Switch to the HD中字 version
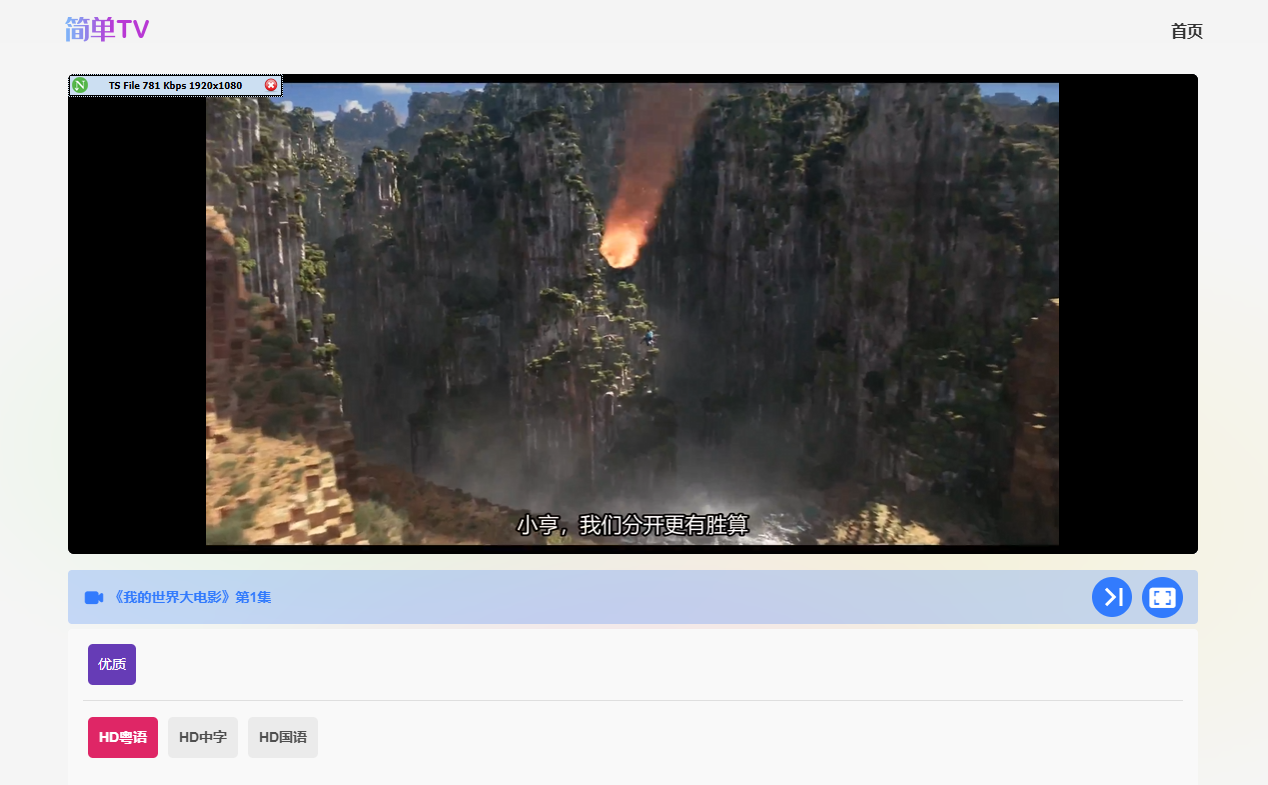1268x785 pixels. coord(203,737)
